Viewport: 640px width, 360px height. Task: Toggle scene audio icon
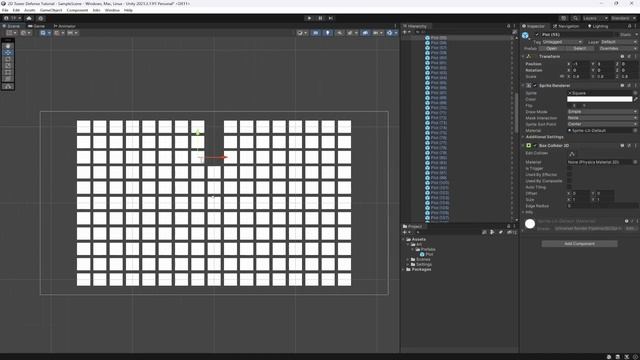point(339,33)
